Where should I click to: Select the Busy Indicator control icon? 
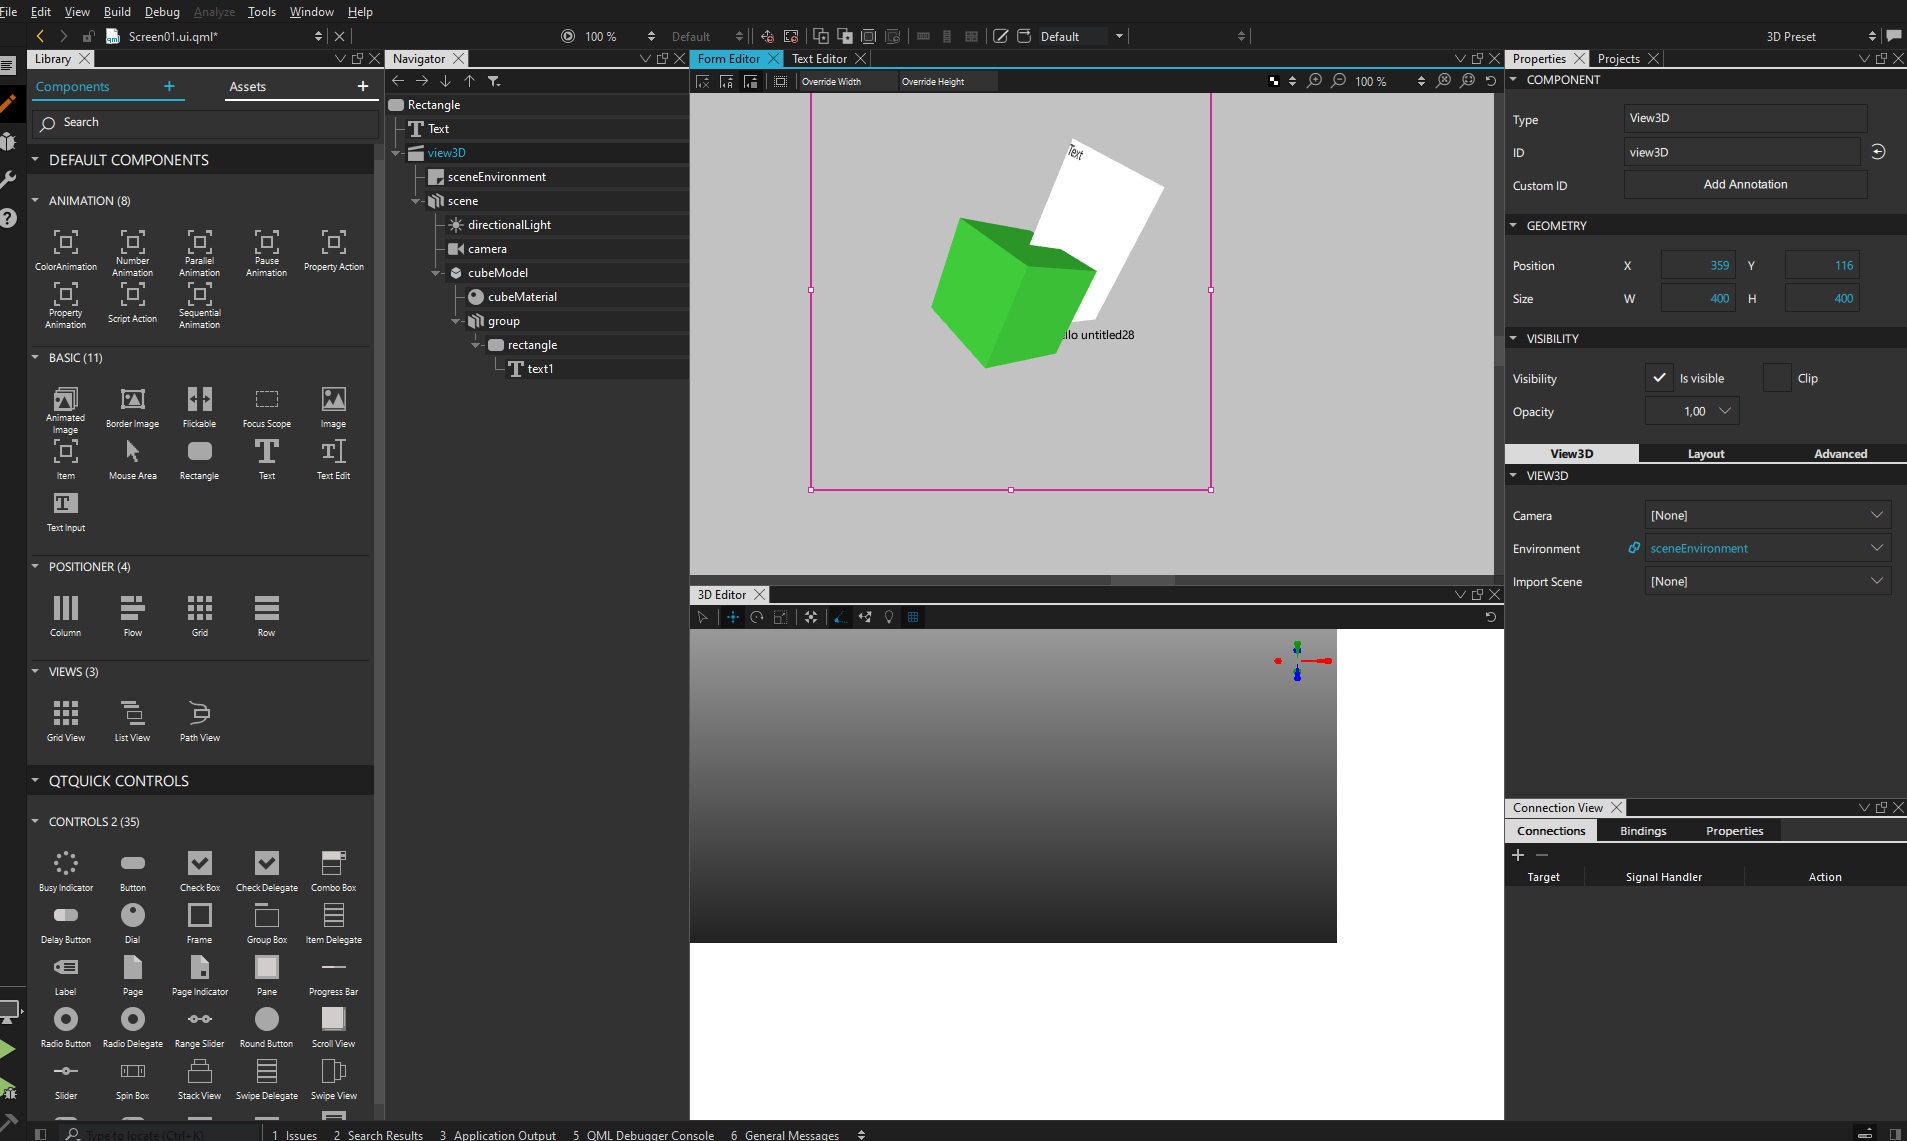pos(66,864)
